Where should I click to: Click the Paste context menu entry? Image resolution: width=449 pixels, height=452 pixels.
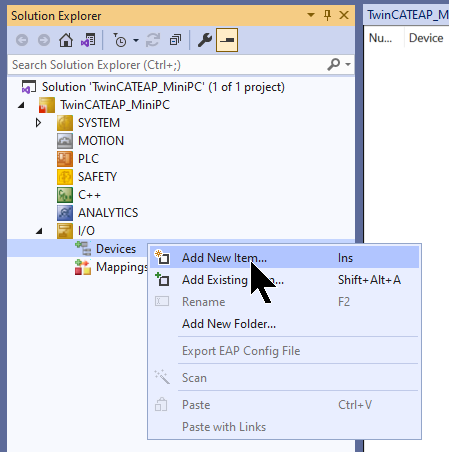284,405
